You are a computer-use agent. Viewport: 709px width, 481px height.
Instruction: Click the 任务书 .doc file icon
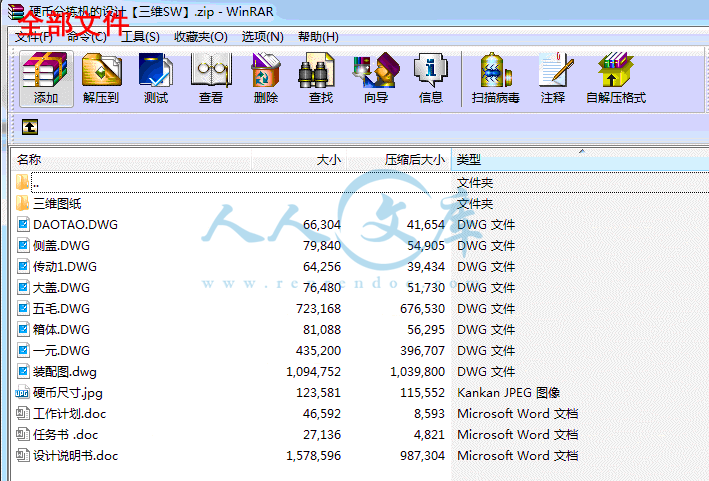click(23, 434)
